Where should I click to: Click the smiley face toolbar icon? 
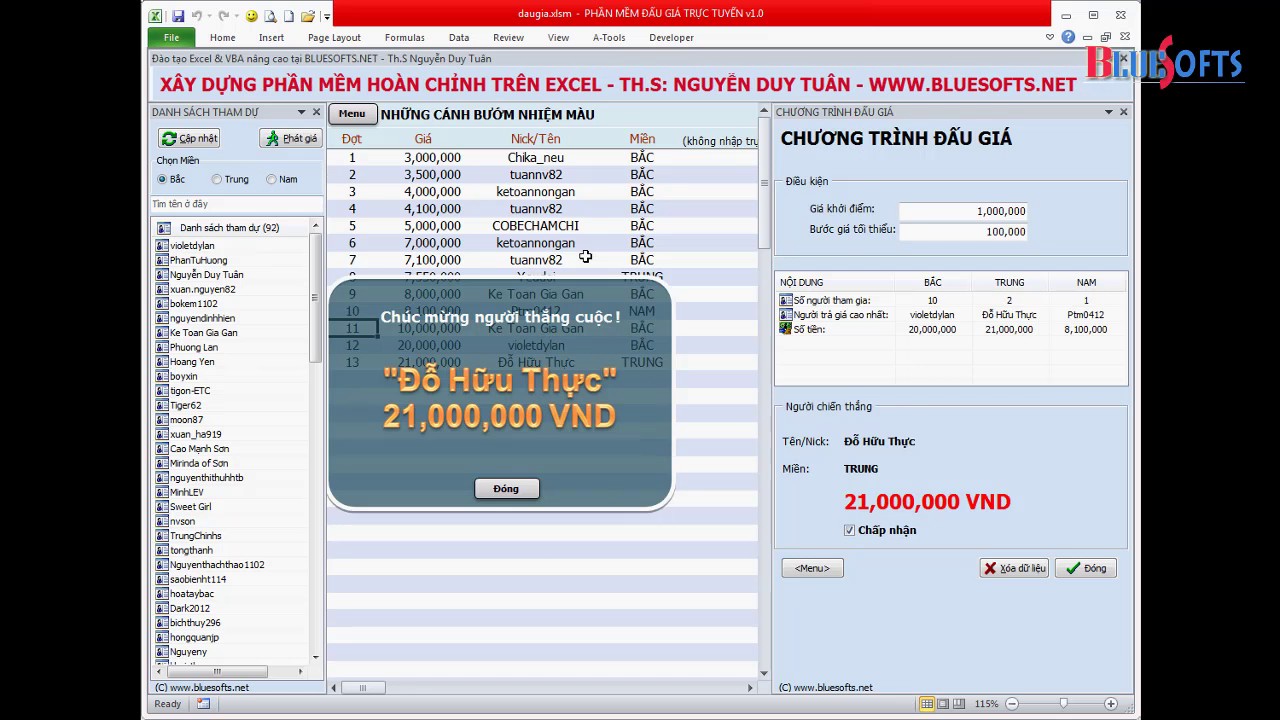(251, 16)
